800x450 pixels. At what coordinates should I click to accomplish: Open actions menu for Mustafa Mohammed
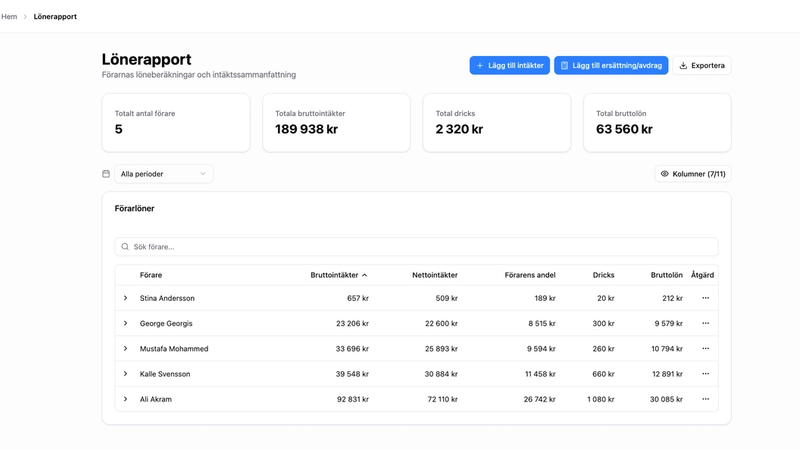(706, 348)
